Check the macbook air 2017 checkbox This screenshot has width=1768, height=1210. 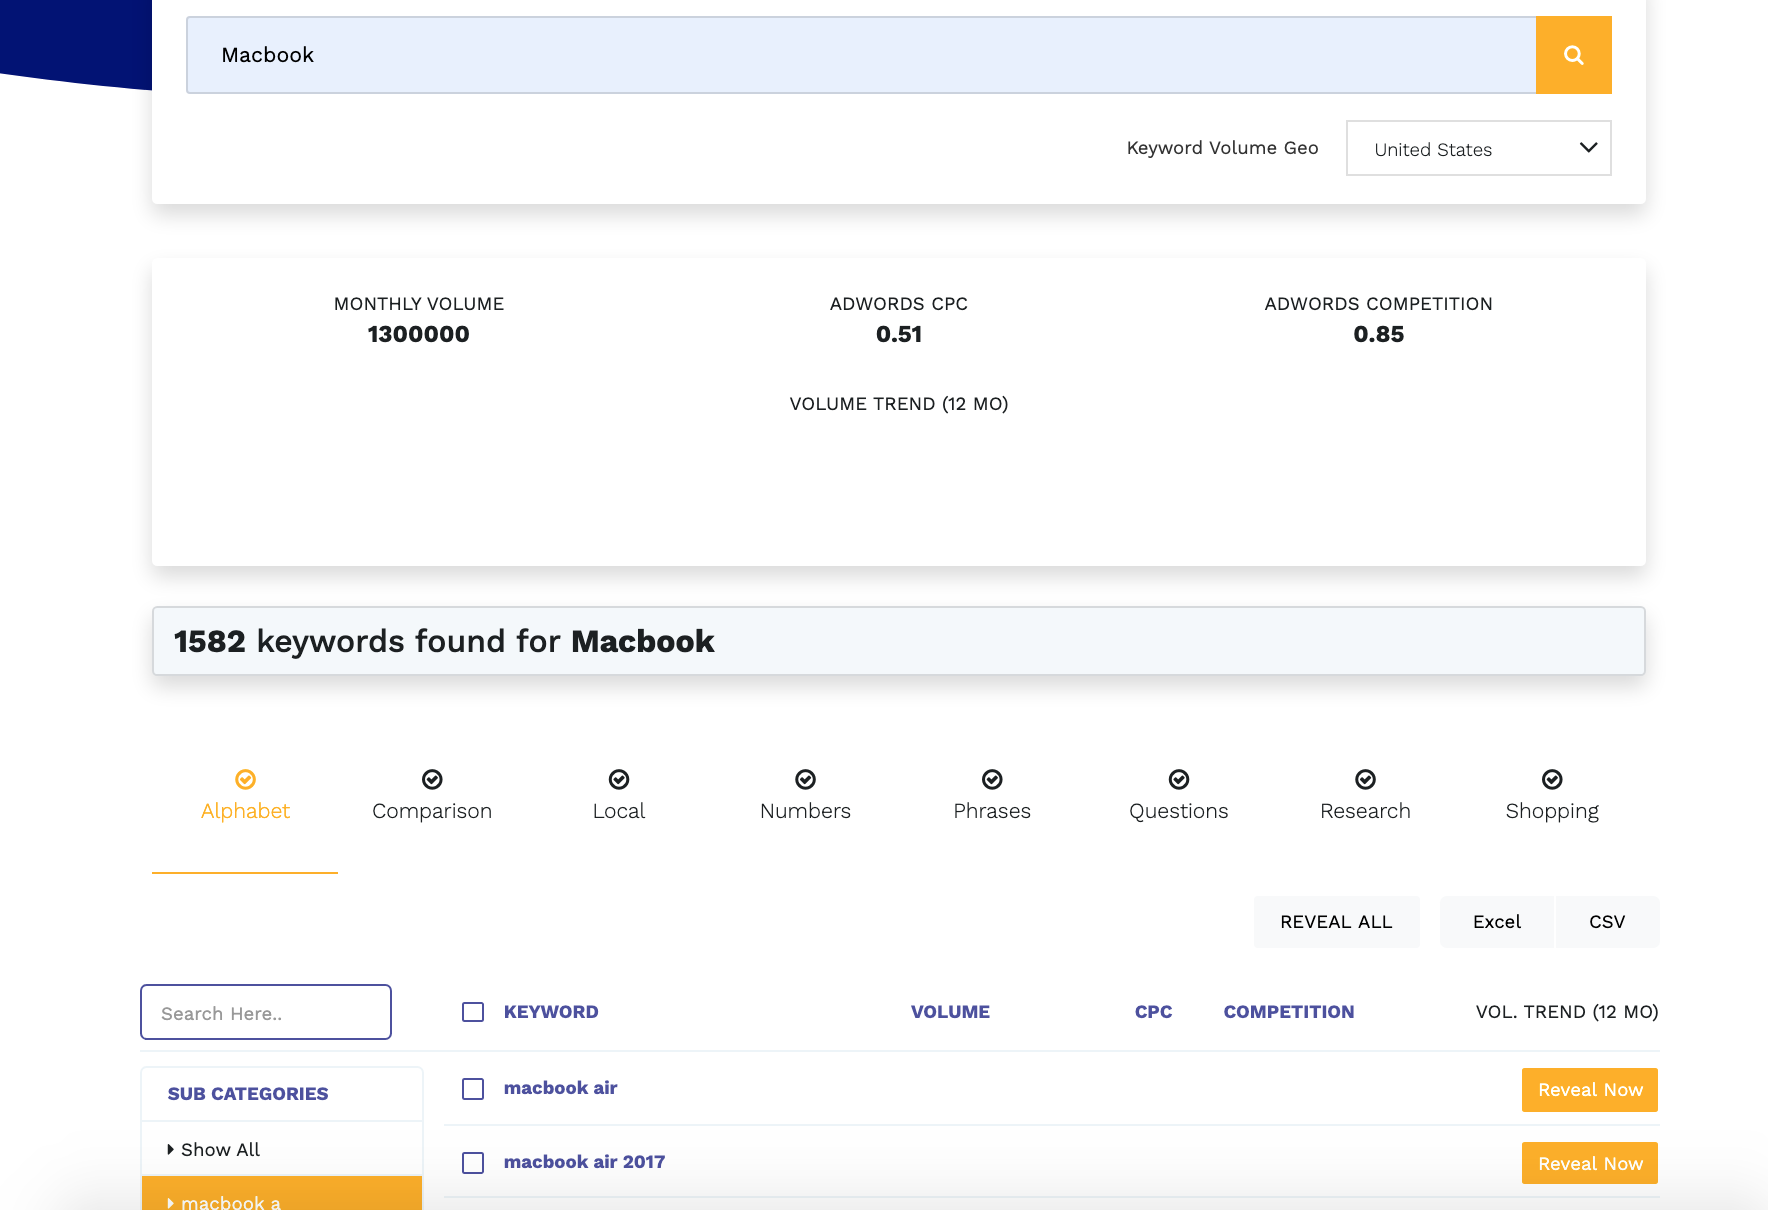[x=473, y=1163]
